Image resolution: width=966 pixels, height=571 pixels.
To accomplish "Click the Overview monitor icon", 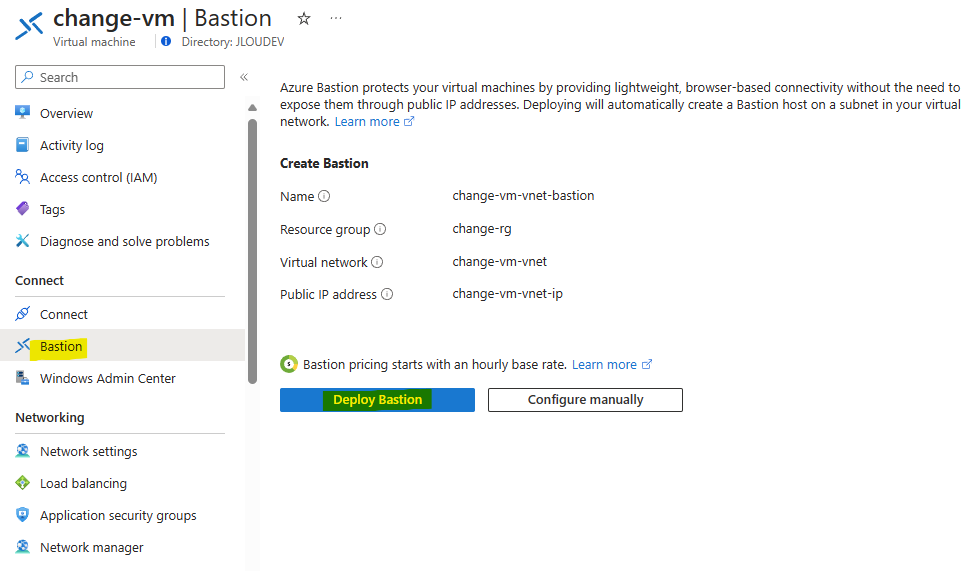I will click(x=23, y=113).
